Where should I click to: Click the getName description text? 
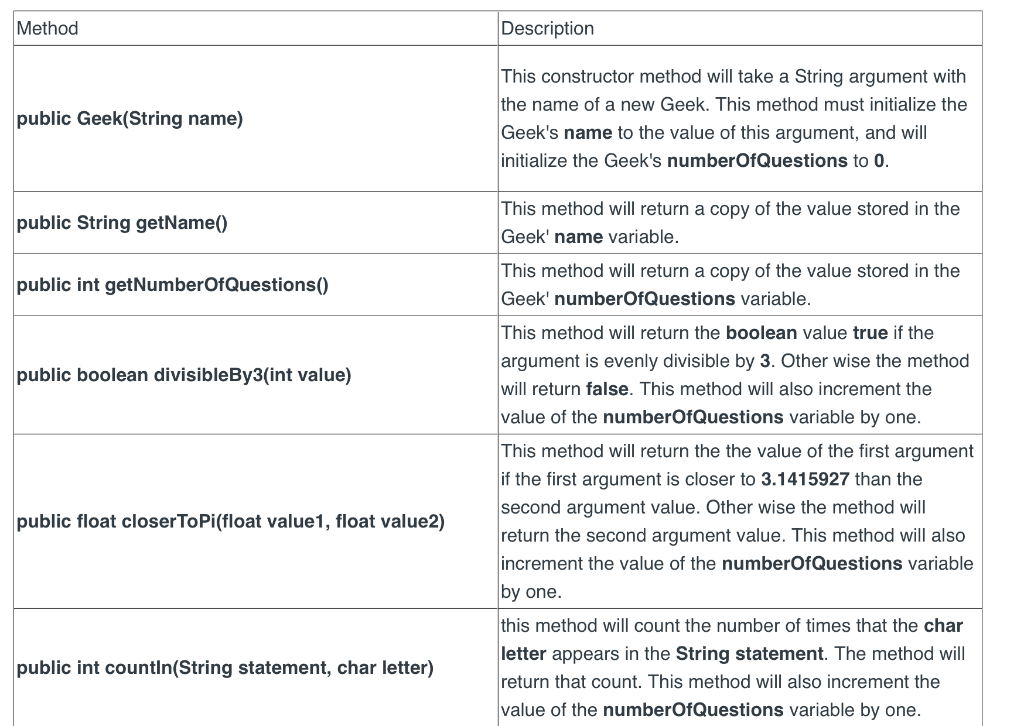pos(730,223)
